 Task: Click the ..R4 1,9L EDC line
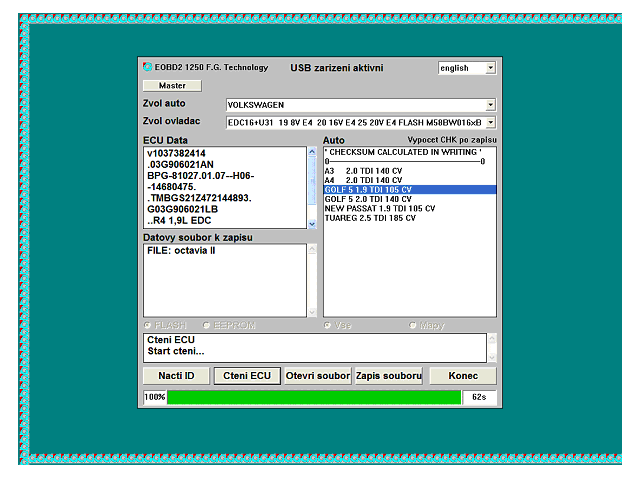pos(179,220)
